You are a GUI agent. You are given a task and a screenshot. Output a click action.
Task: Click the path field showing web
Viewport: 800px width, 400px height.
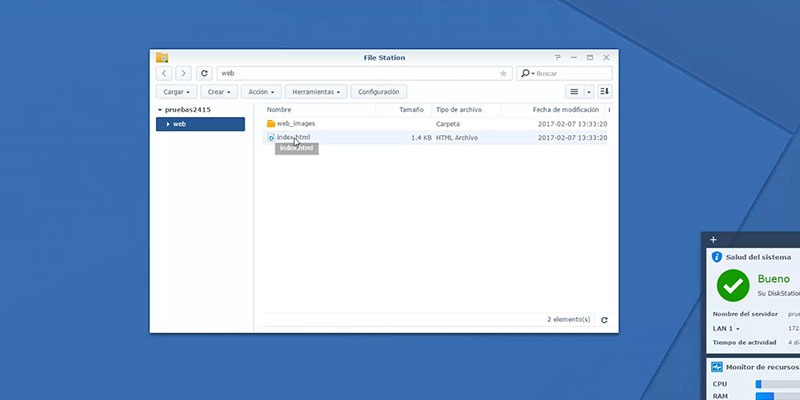click(364, 73)
